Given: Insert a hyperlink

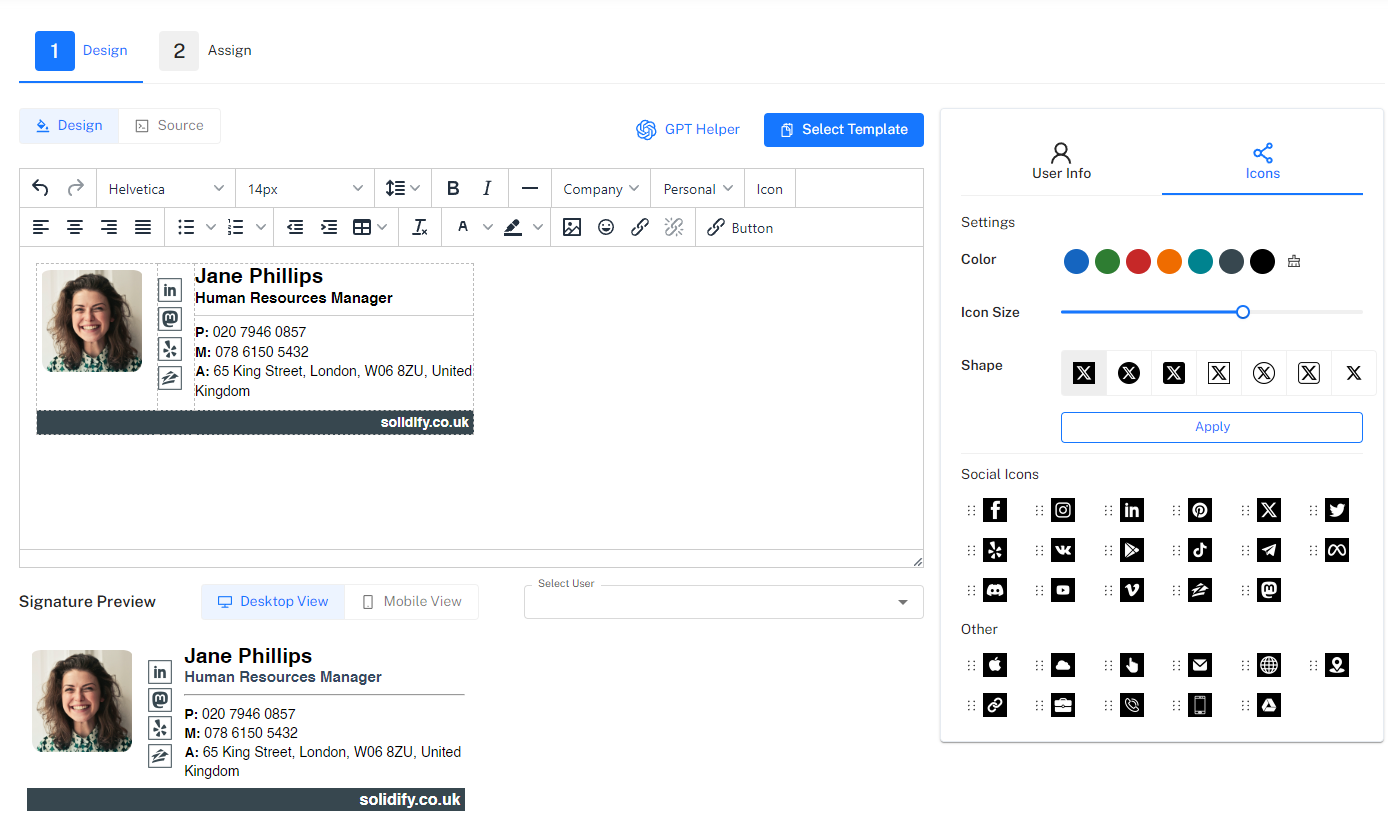Looking at the screenshot, I should [640, 227].
